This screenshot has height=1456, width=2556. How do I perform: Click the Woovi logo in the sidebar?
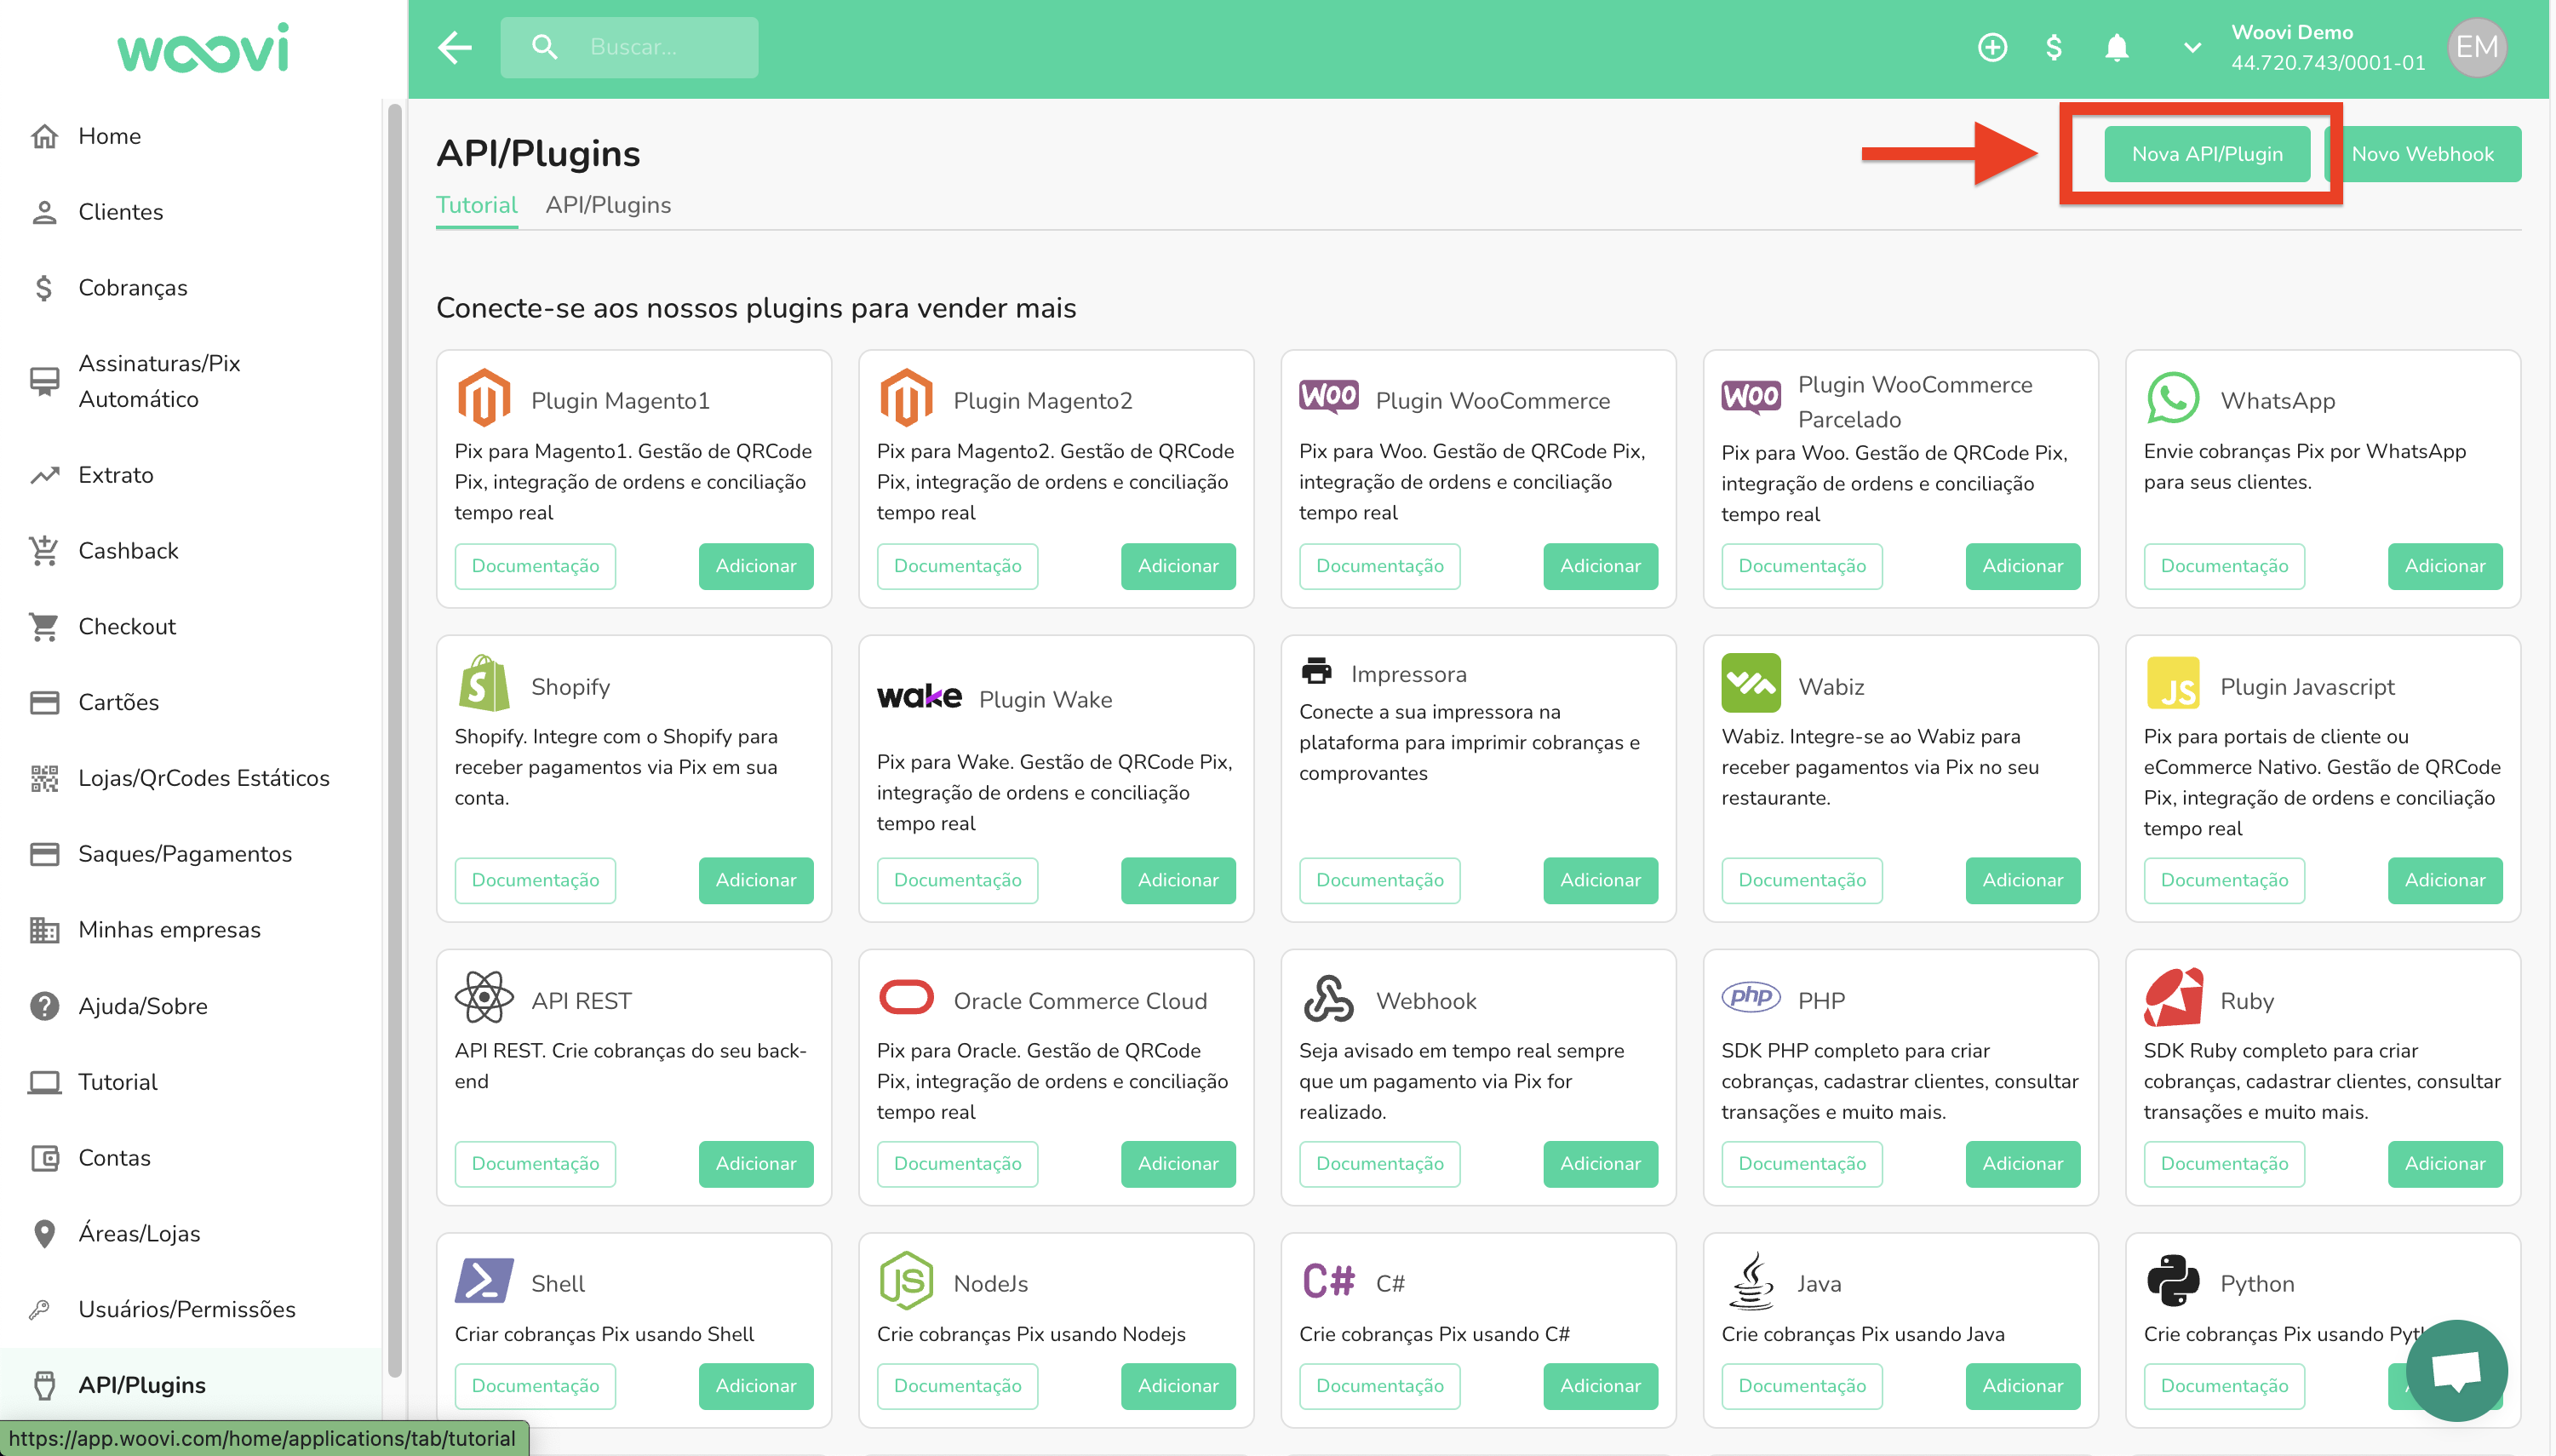click(x=203, y=49)
